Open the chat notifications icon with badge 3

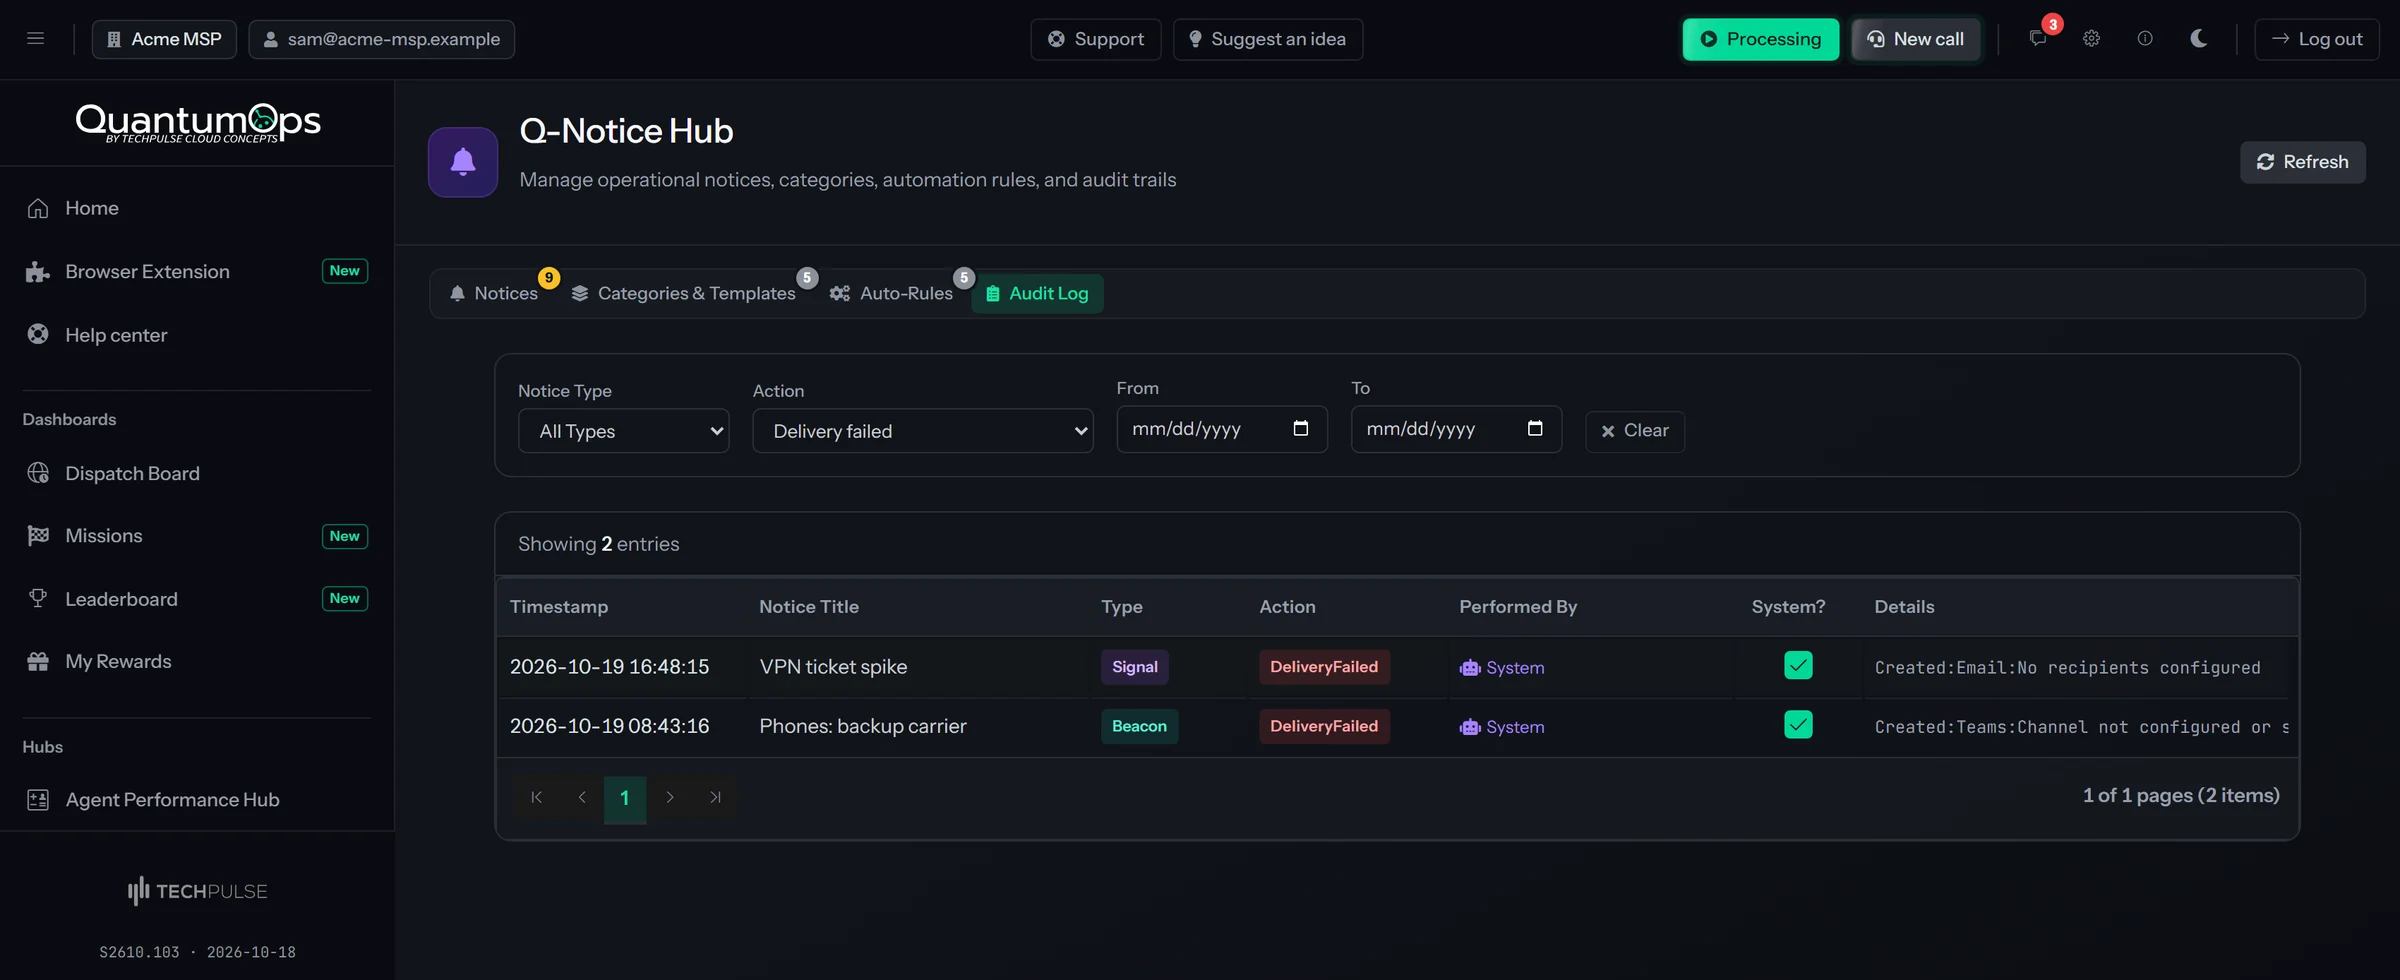click(x=2038, y=38)
